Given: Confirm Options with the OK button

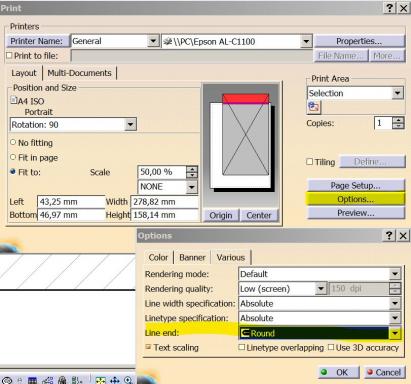Looking at the screenshot, I should point(338,372).
